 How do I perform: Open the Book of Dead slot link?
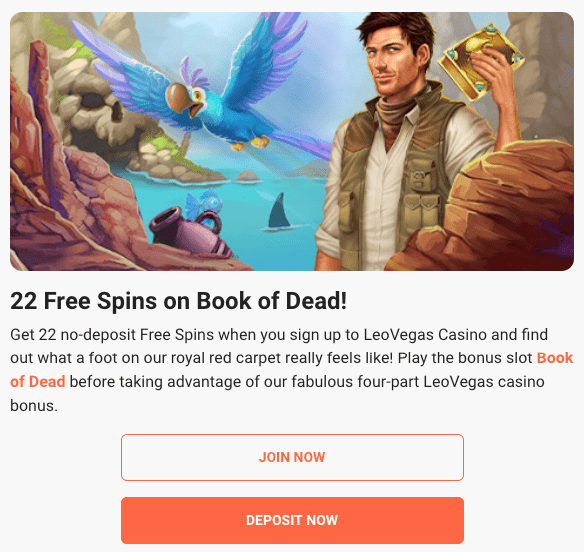(x=292, y=369)
